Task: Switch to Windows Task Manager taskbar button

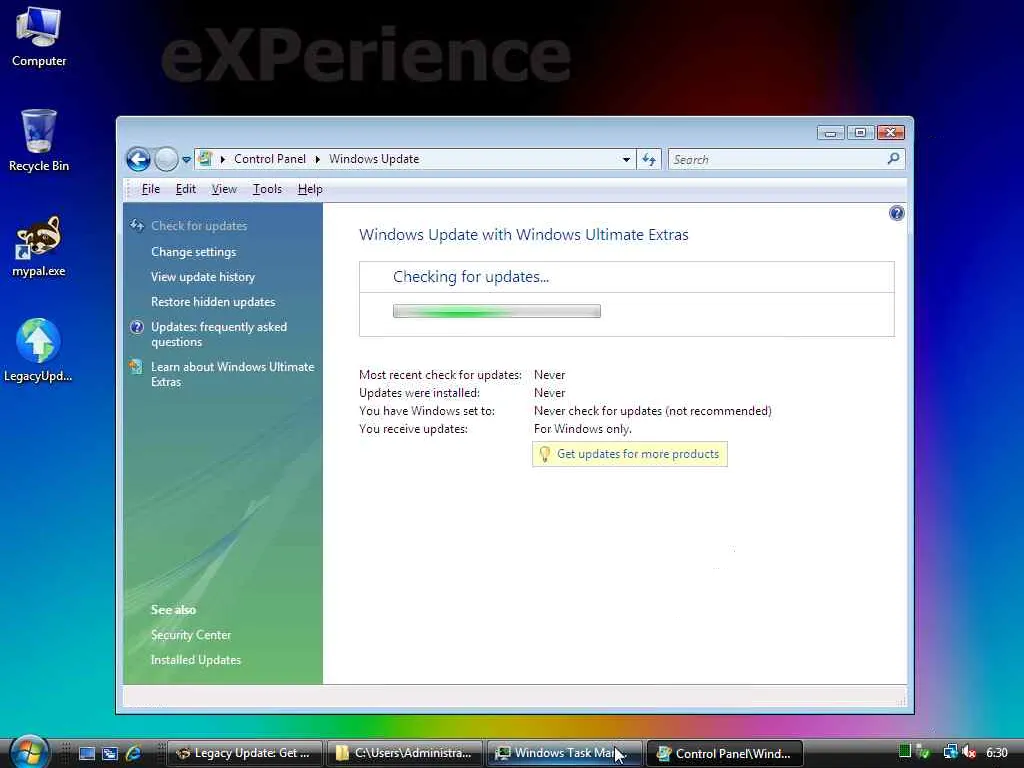Action: coord(564,753)
